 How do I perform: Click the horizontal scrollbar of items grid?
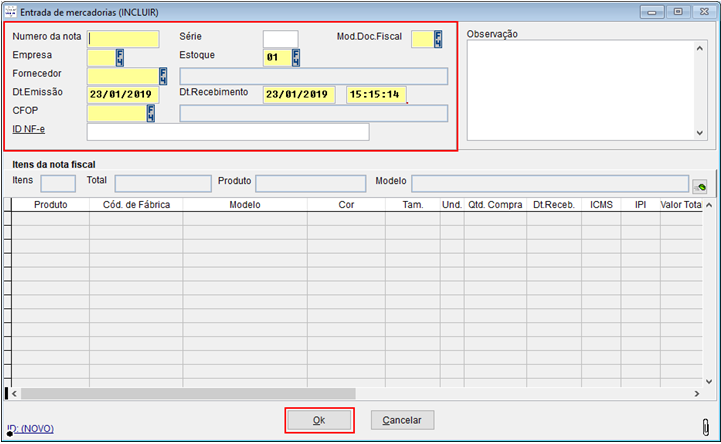pyautogui.click(x=188, y=394)
